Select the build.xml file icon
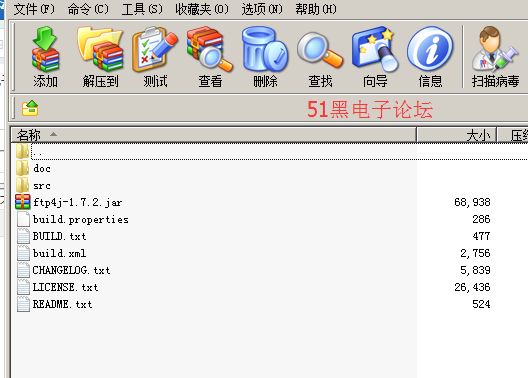The height and width of the screenshot is (378, 528). 23,253
